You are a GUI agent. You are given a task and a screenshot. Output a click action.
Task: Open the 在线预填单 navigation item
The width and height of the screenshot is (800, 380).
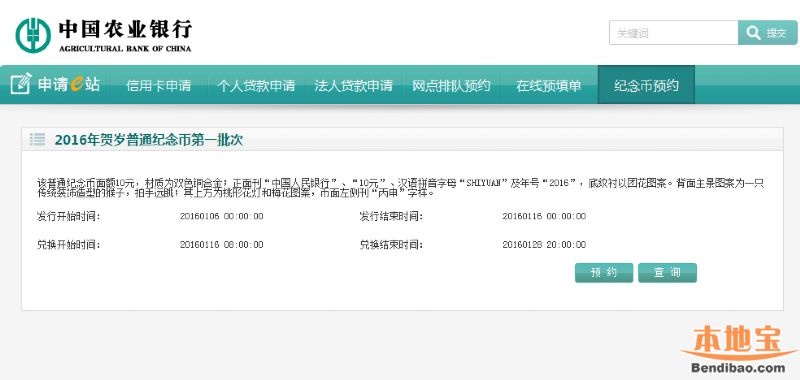[548, 85]
